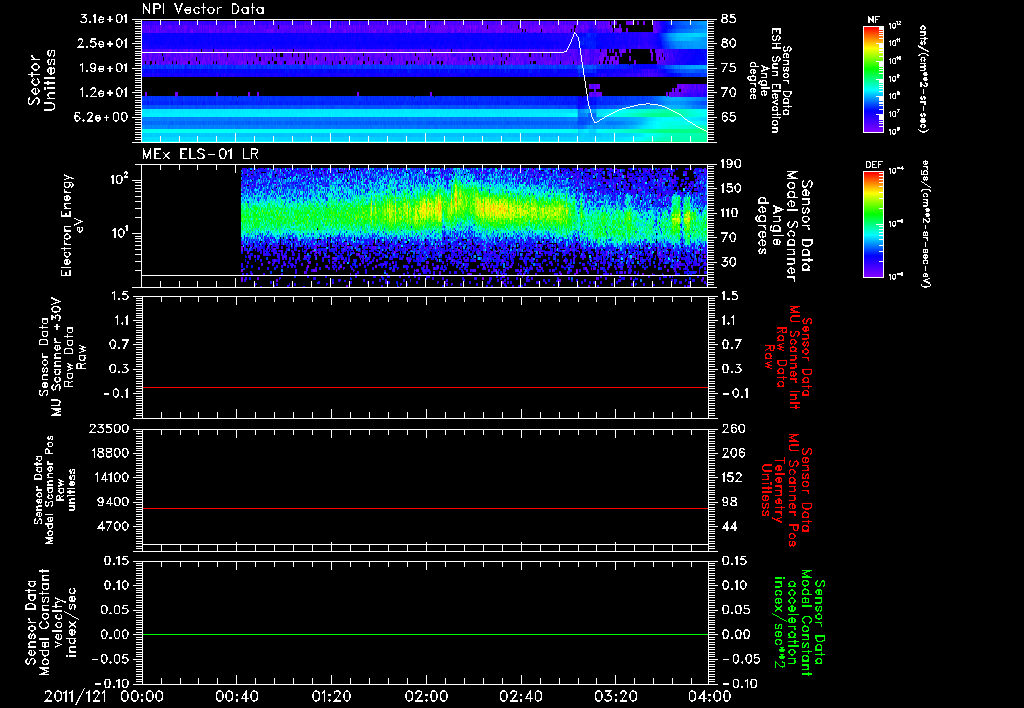The image size is (1024, 708).
Task: Click the red line in the Scanner Pos plot
Action: (x=424, y=508)
